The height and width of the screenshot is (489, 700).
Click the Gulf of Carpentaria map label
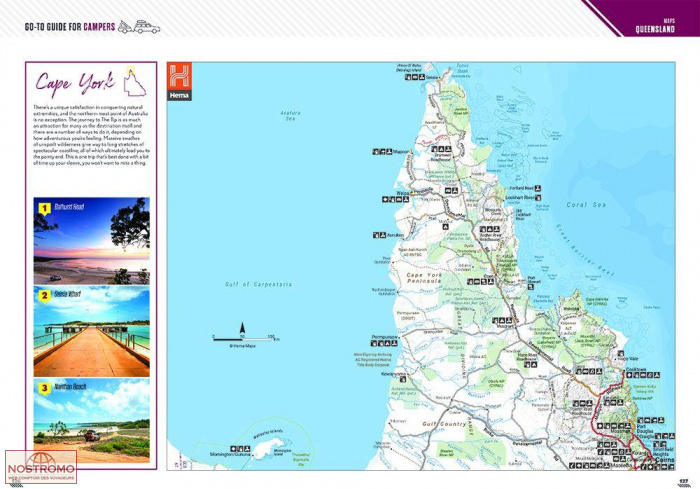pyautogui.click(x=258, y=284)
